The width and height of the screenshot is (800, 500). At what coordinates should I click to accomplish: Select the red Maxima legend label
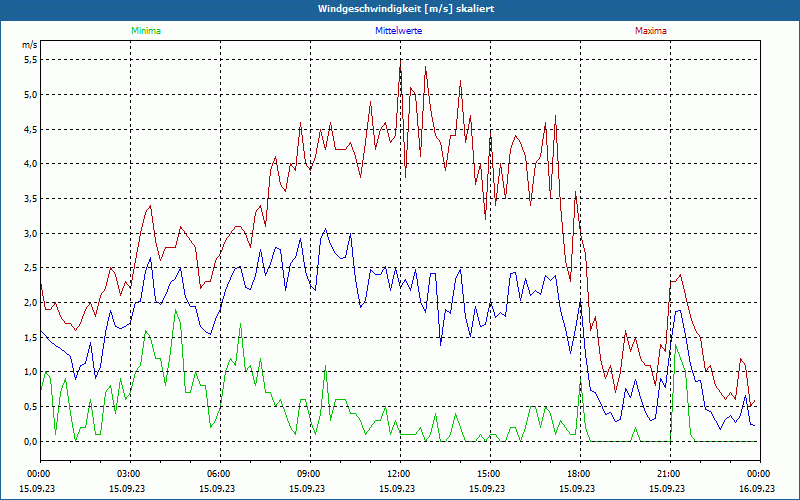651,31
